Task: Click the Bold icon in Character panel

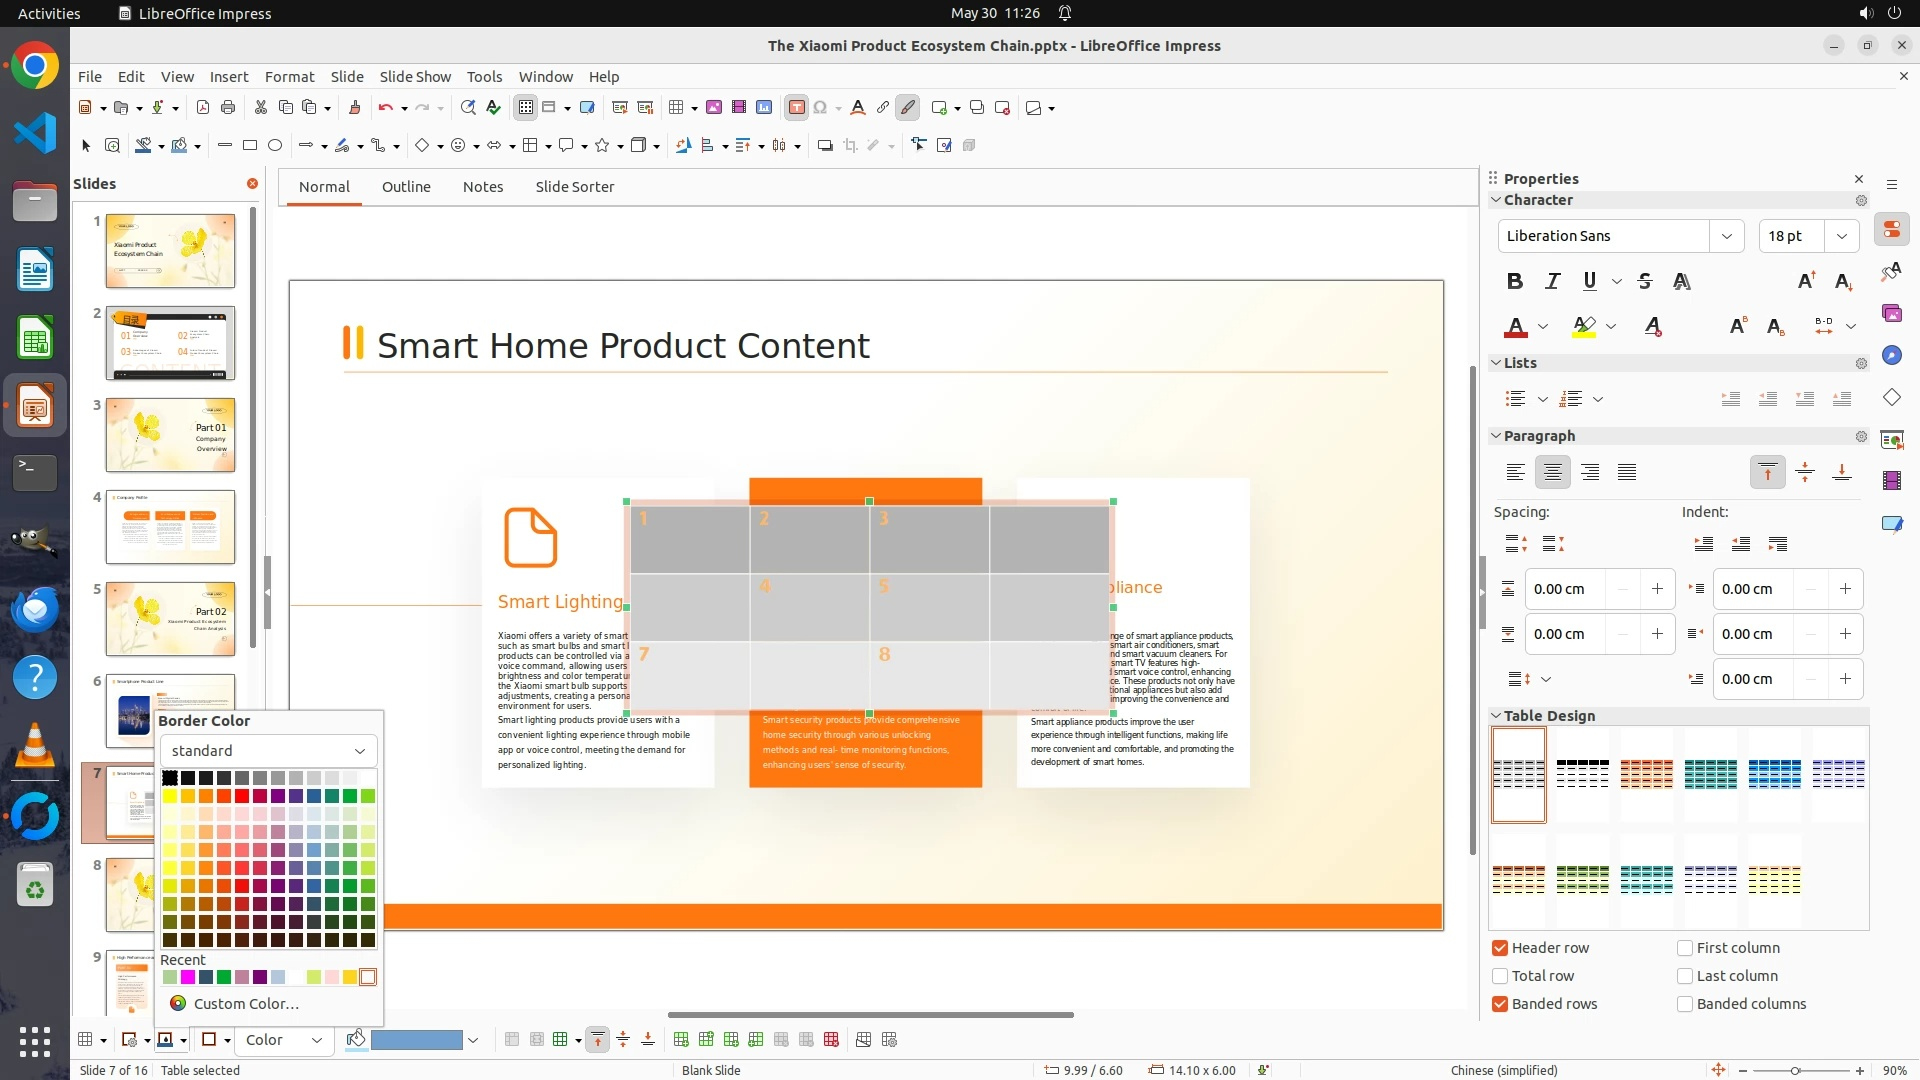Action: pyautogui.click(x=1515, y=282)
